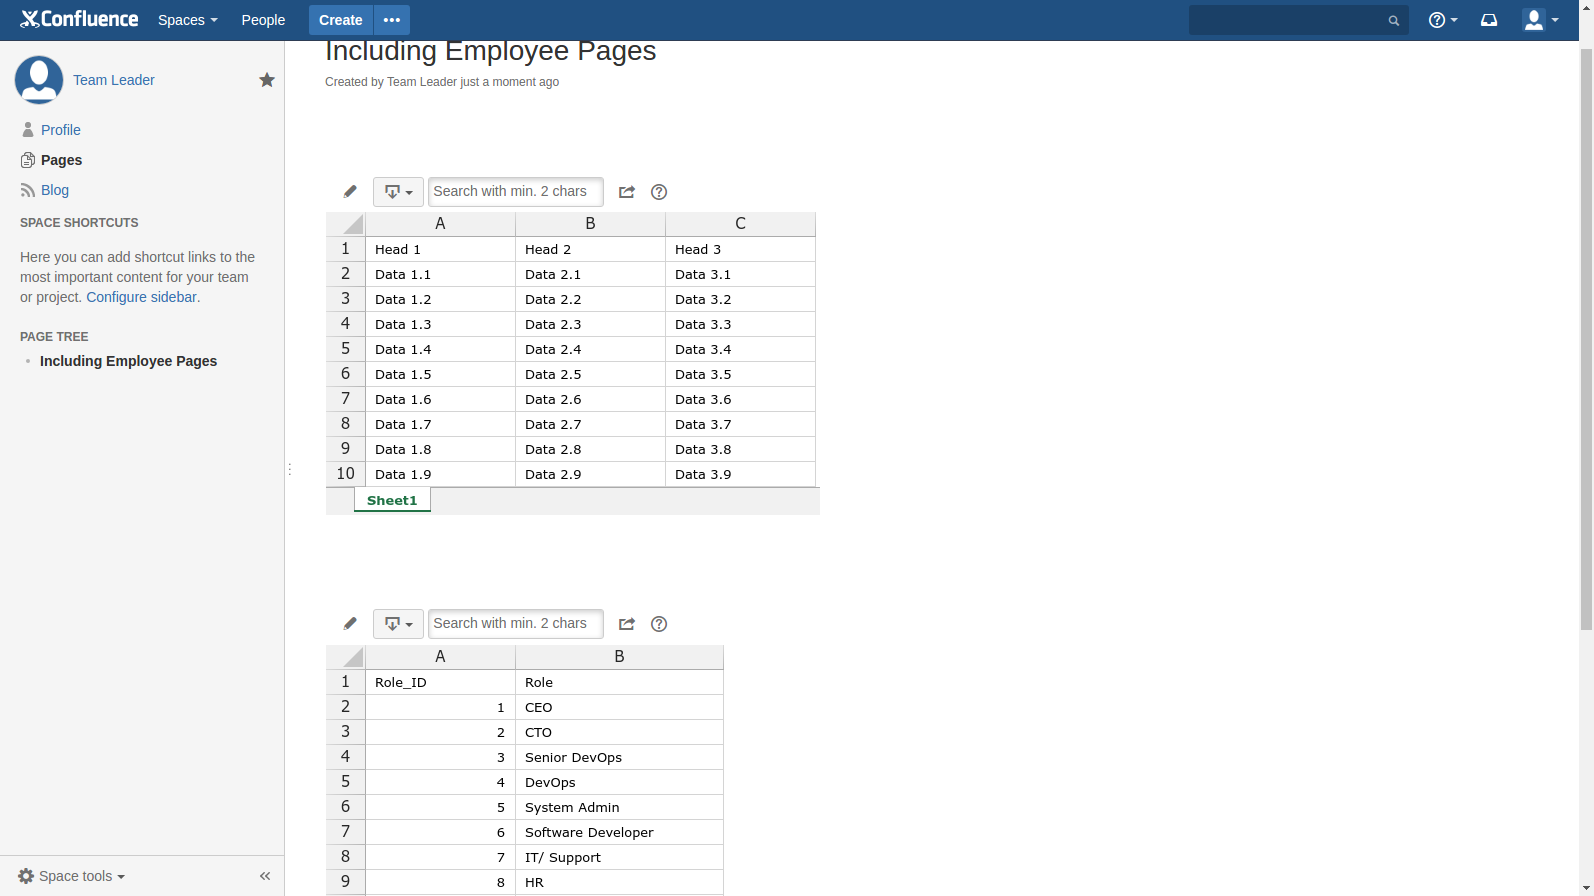Click the share icon above first spreadsheet
Viewport: 1594px width, 896px height.
click(x=627, y=192)
